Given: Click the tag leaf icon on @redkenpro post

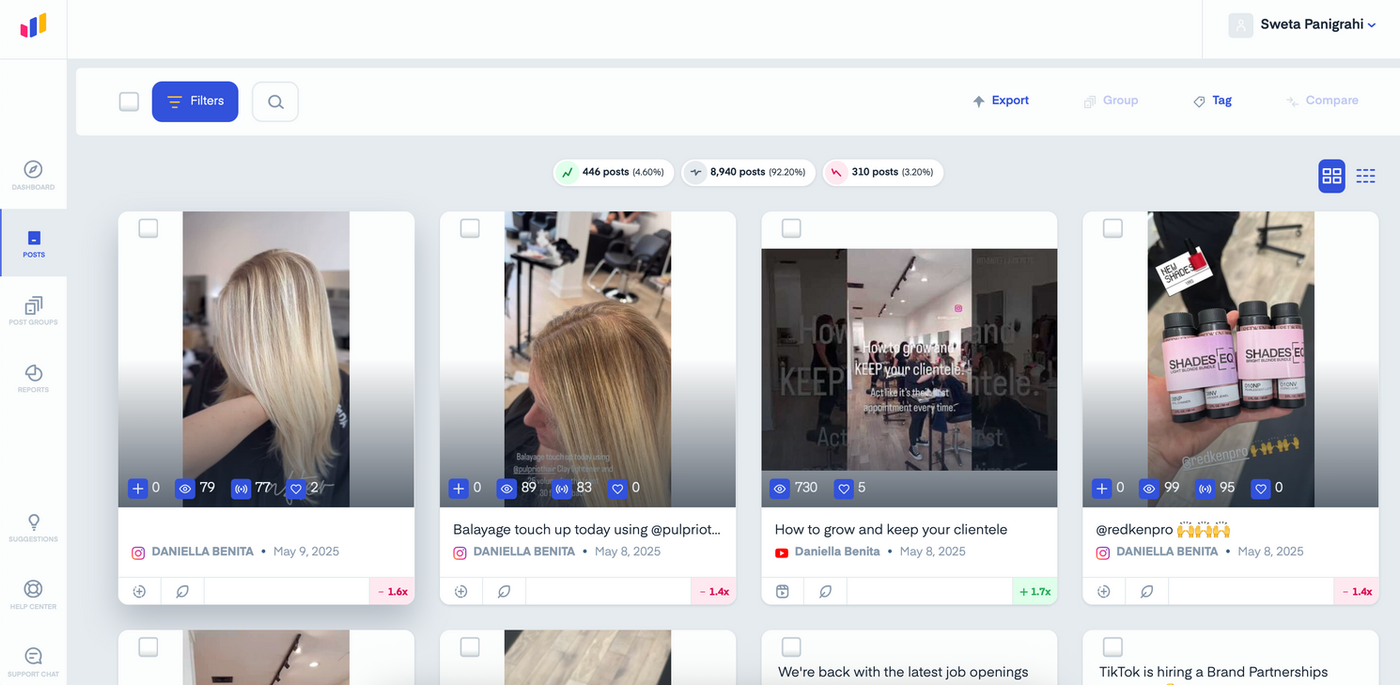Looking at the screenshot, I should pyautogui.click(x=1147, y=591).
